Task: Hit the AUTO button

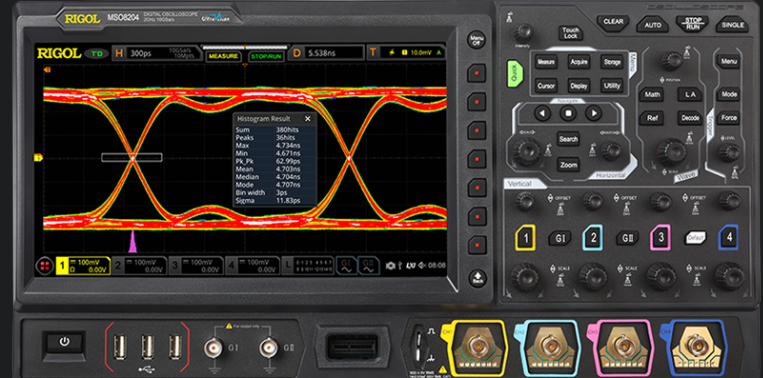Action: click(x=653, y=24)
